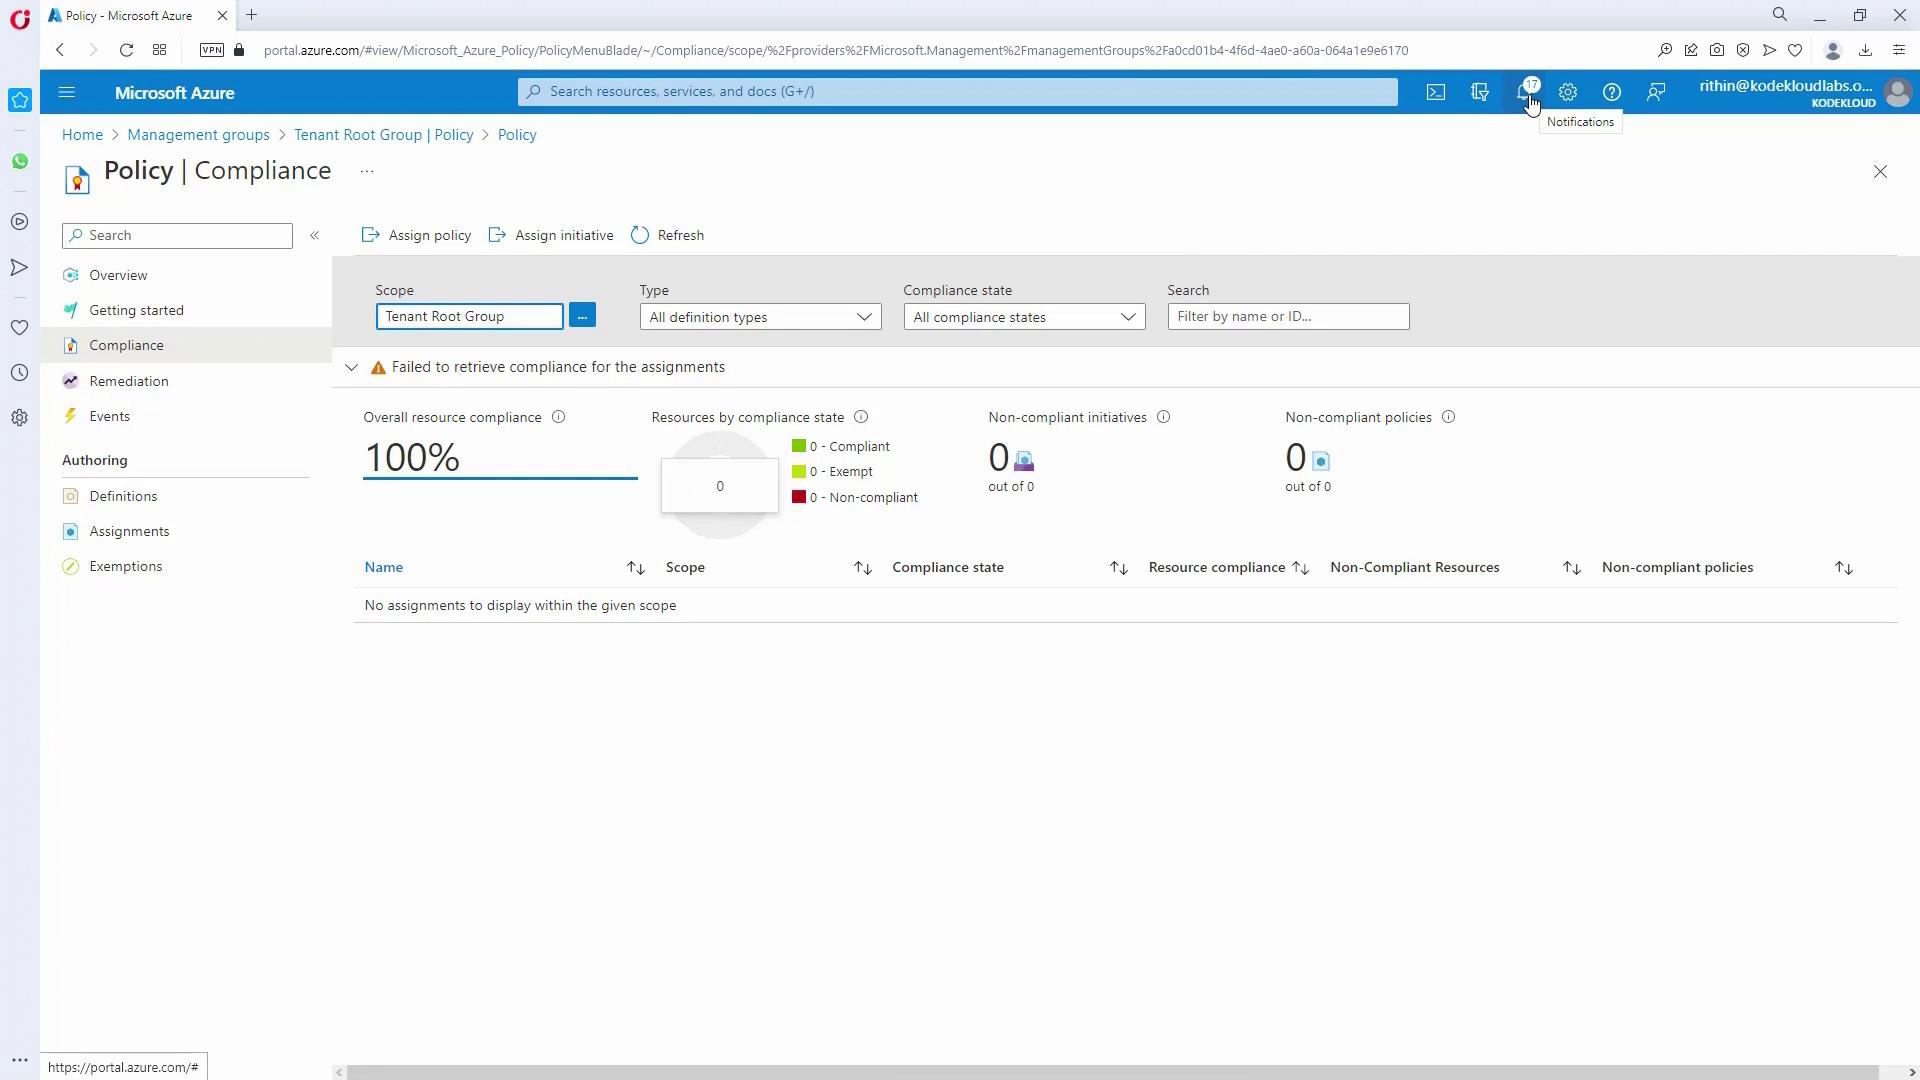The image size is (1920, 1080).
Task: Collapse the Failed to retrieve compliance warning
Action: click(351, 367)
